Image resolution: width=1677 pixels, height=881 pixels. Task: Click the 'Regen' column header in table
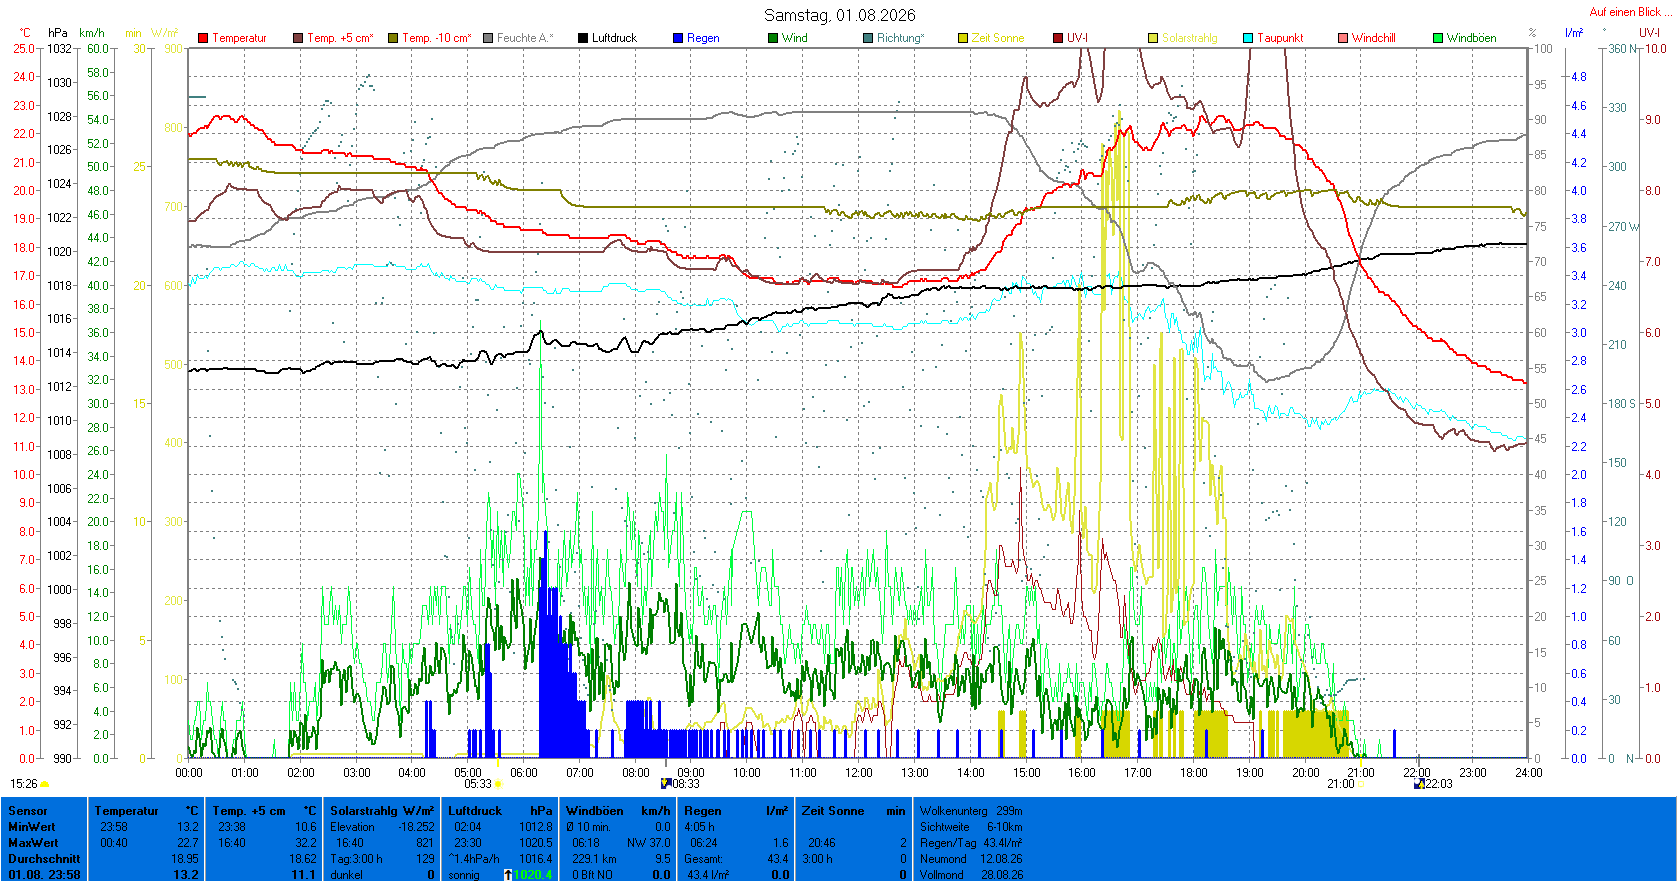tap(703, 811)
